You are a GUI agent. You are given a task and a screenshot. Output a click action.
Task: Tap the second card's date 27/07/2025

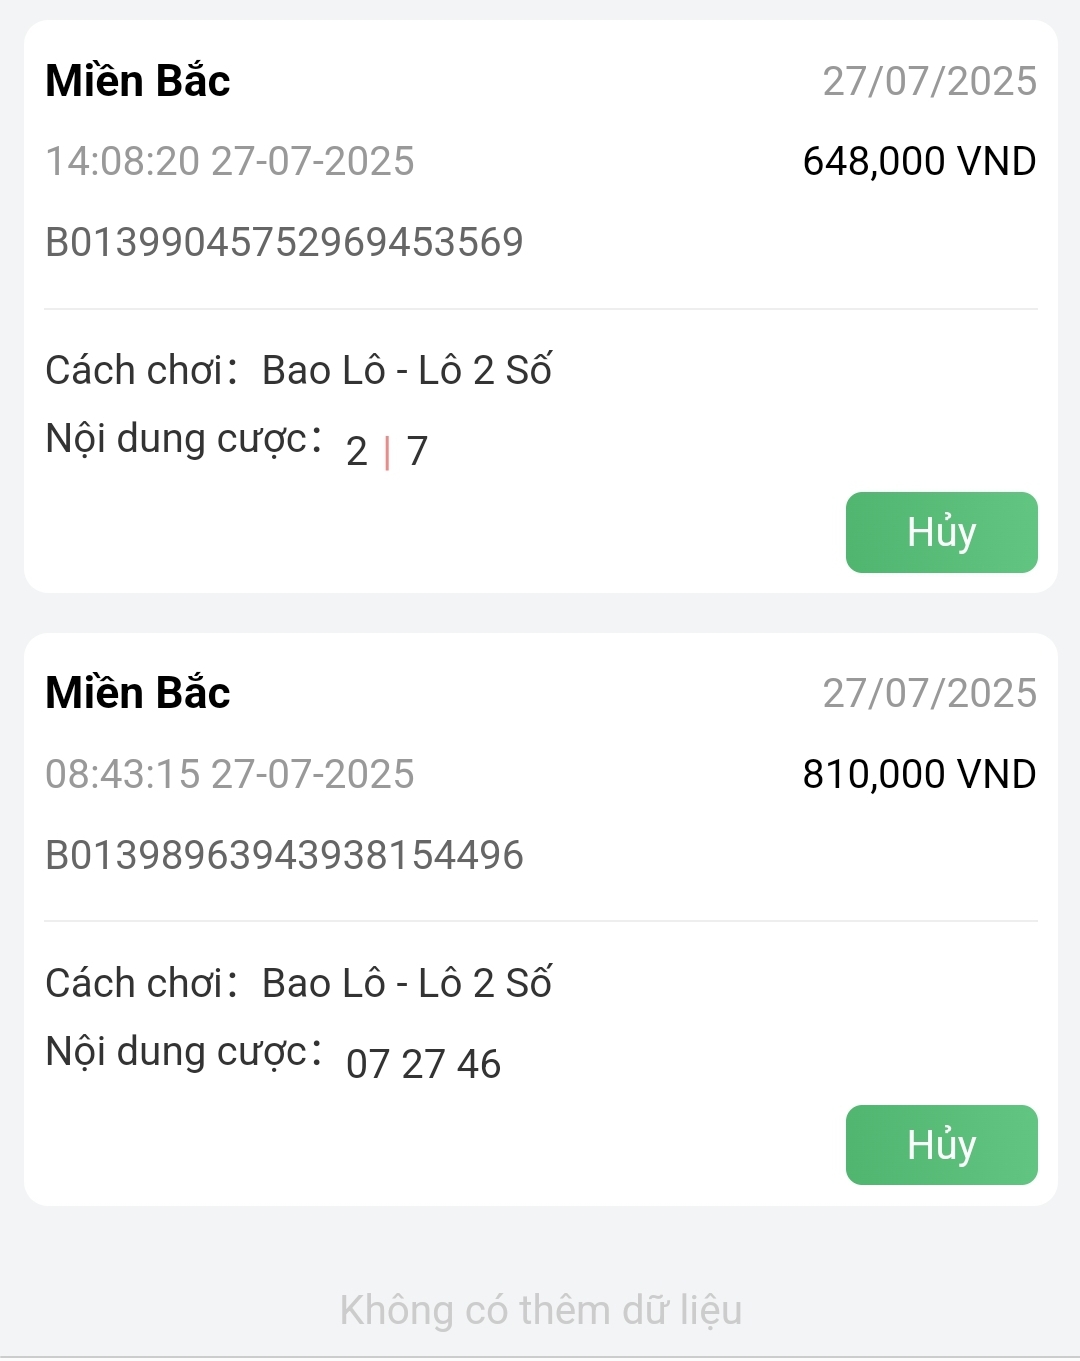point(929,693)
